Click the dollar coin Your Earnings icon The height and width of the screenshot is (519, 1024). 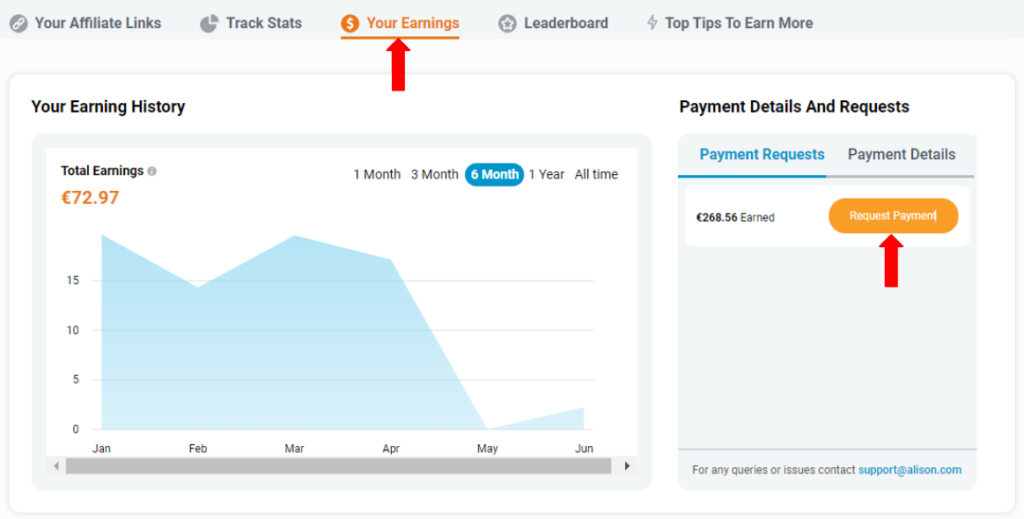tap(350, 23)
